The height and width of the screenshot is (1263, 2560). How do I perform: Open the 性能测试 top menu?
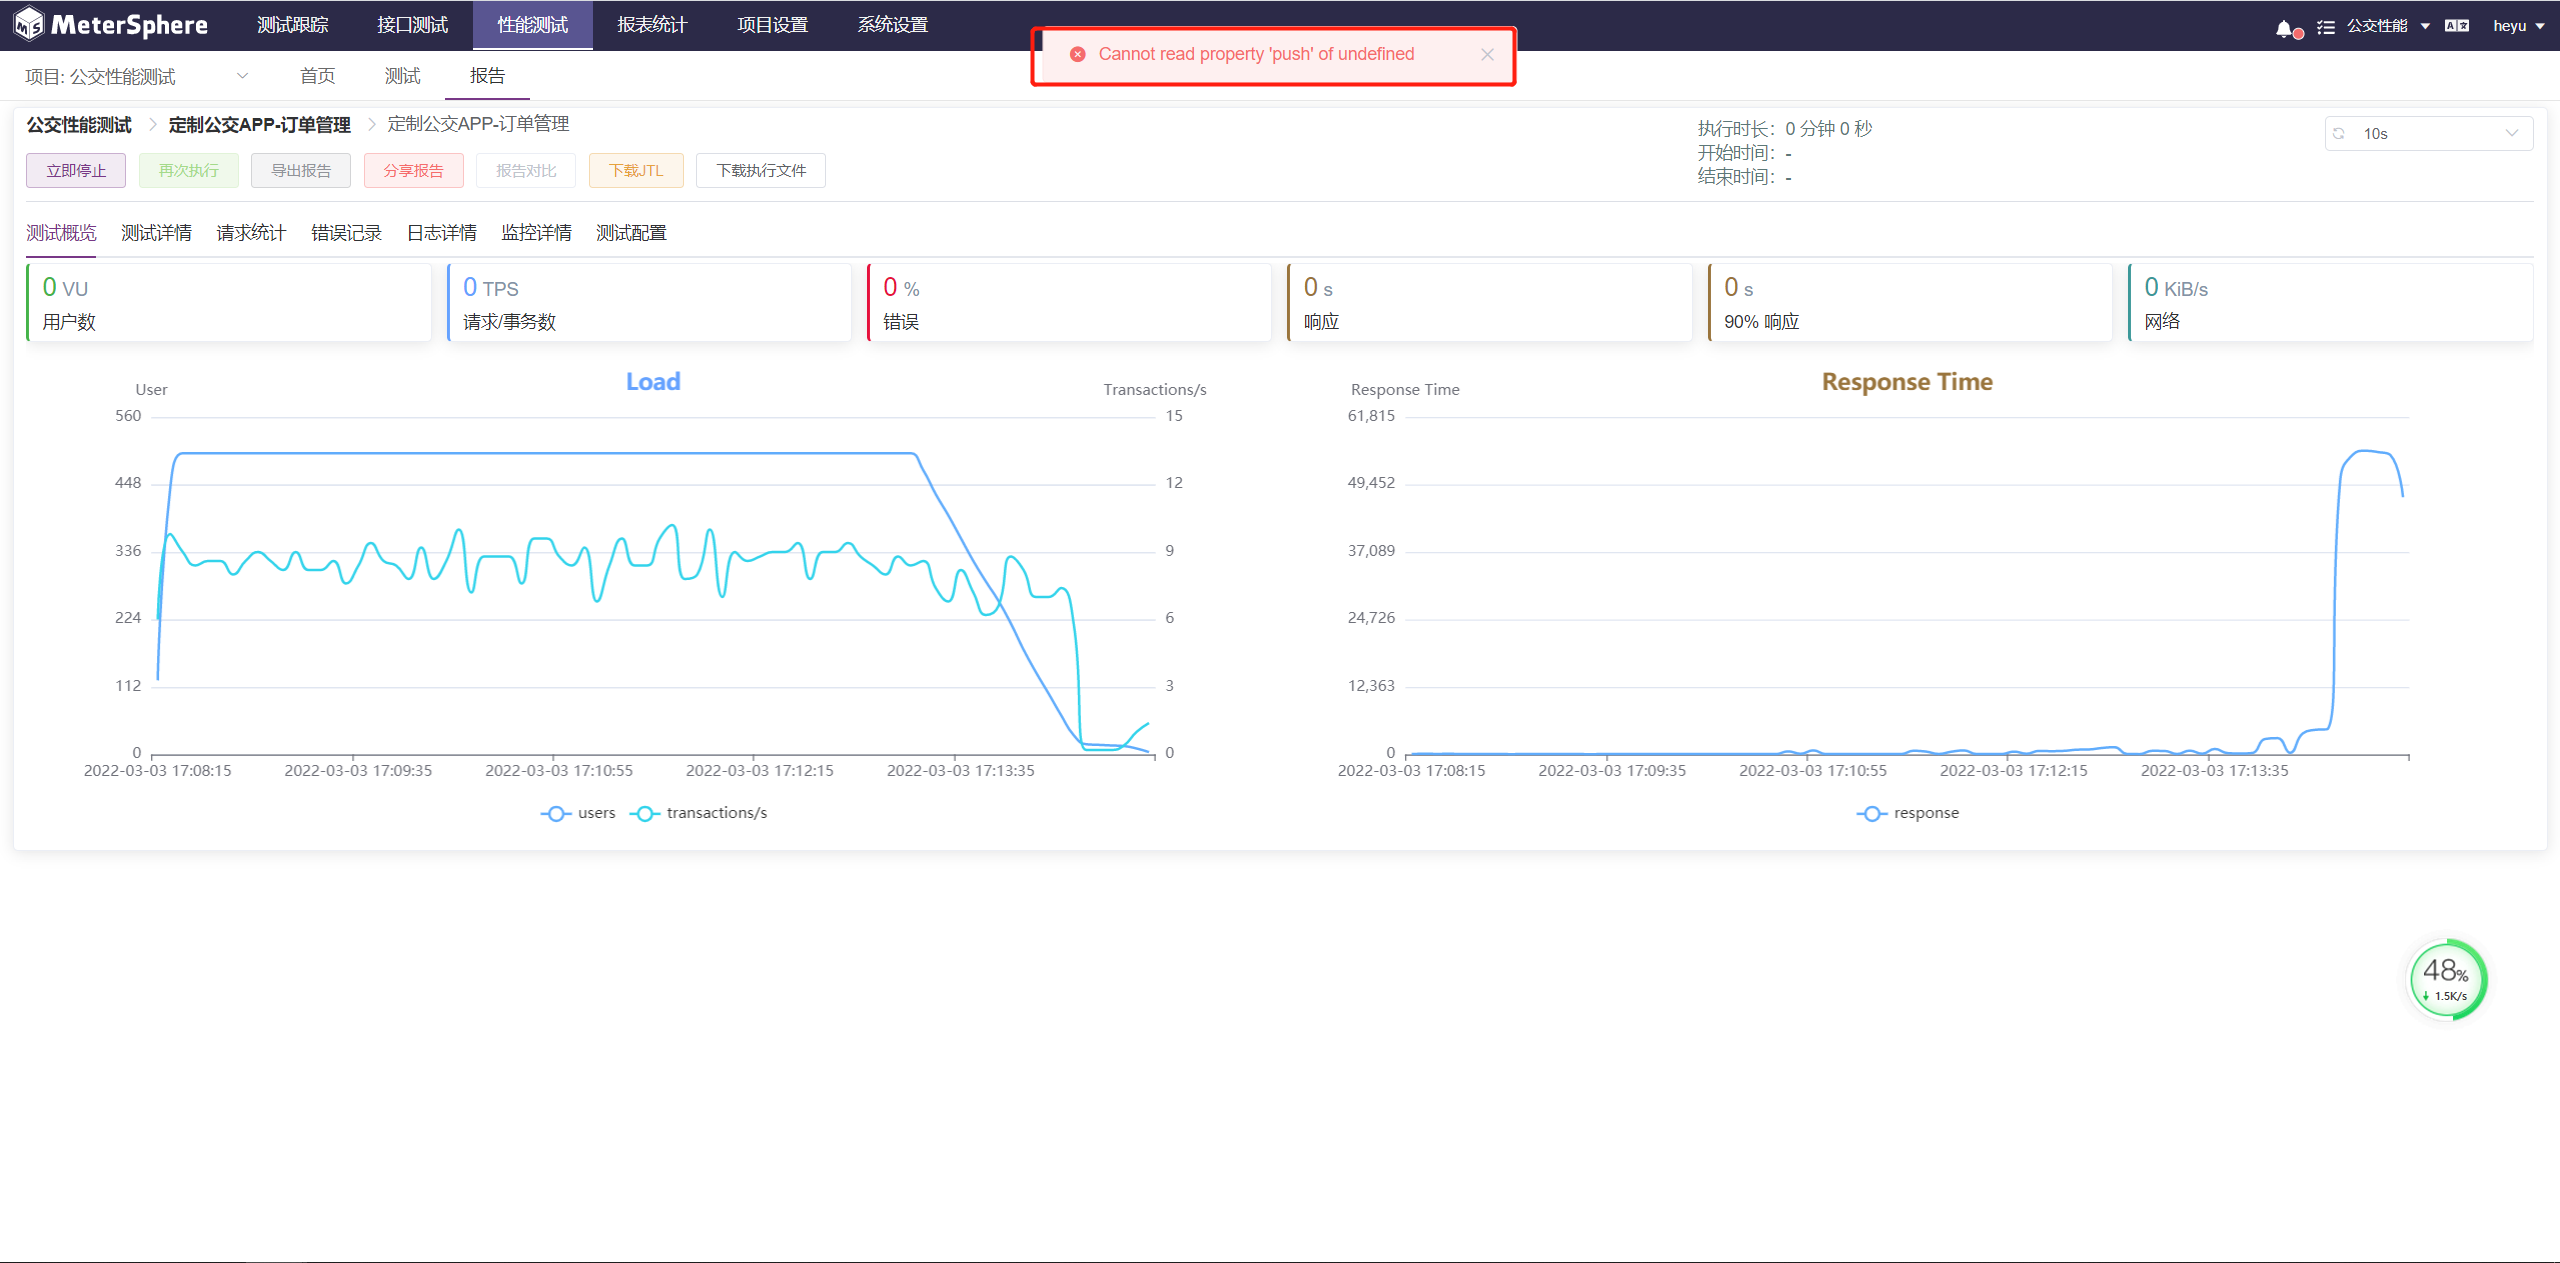click(x=532, y=25)
